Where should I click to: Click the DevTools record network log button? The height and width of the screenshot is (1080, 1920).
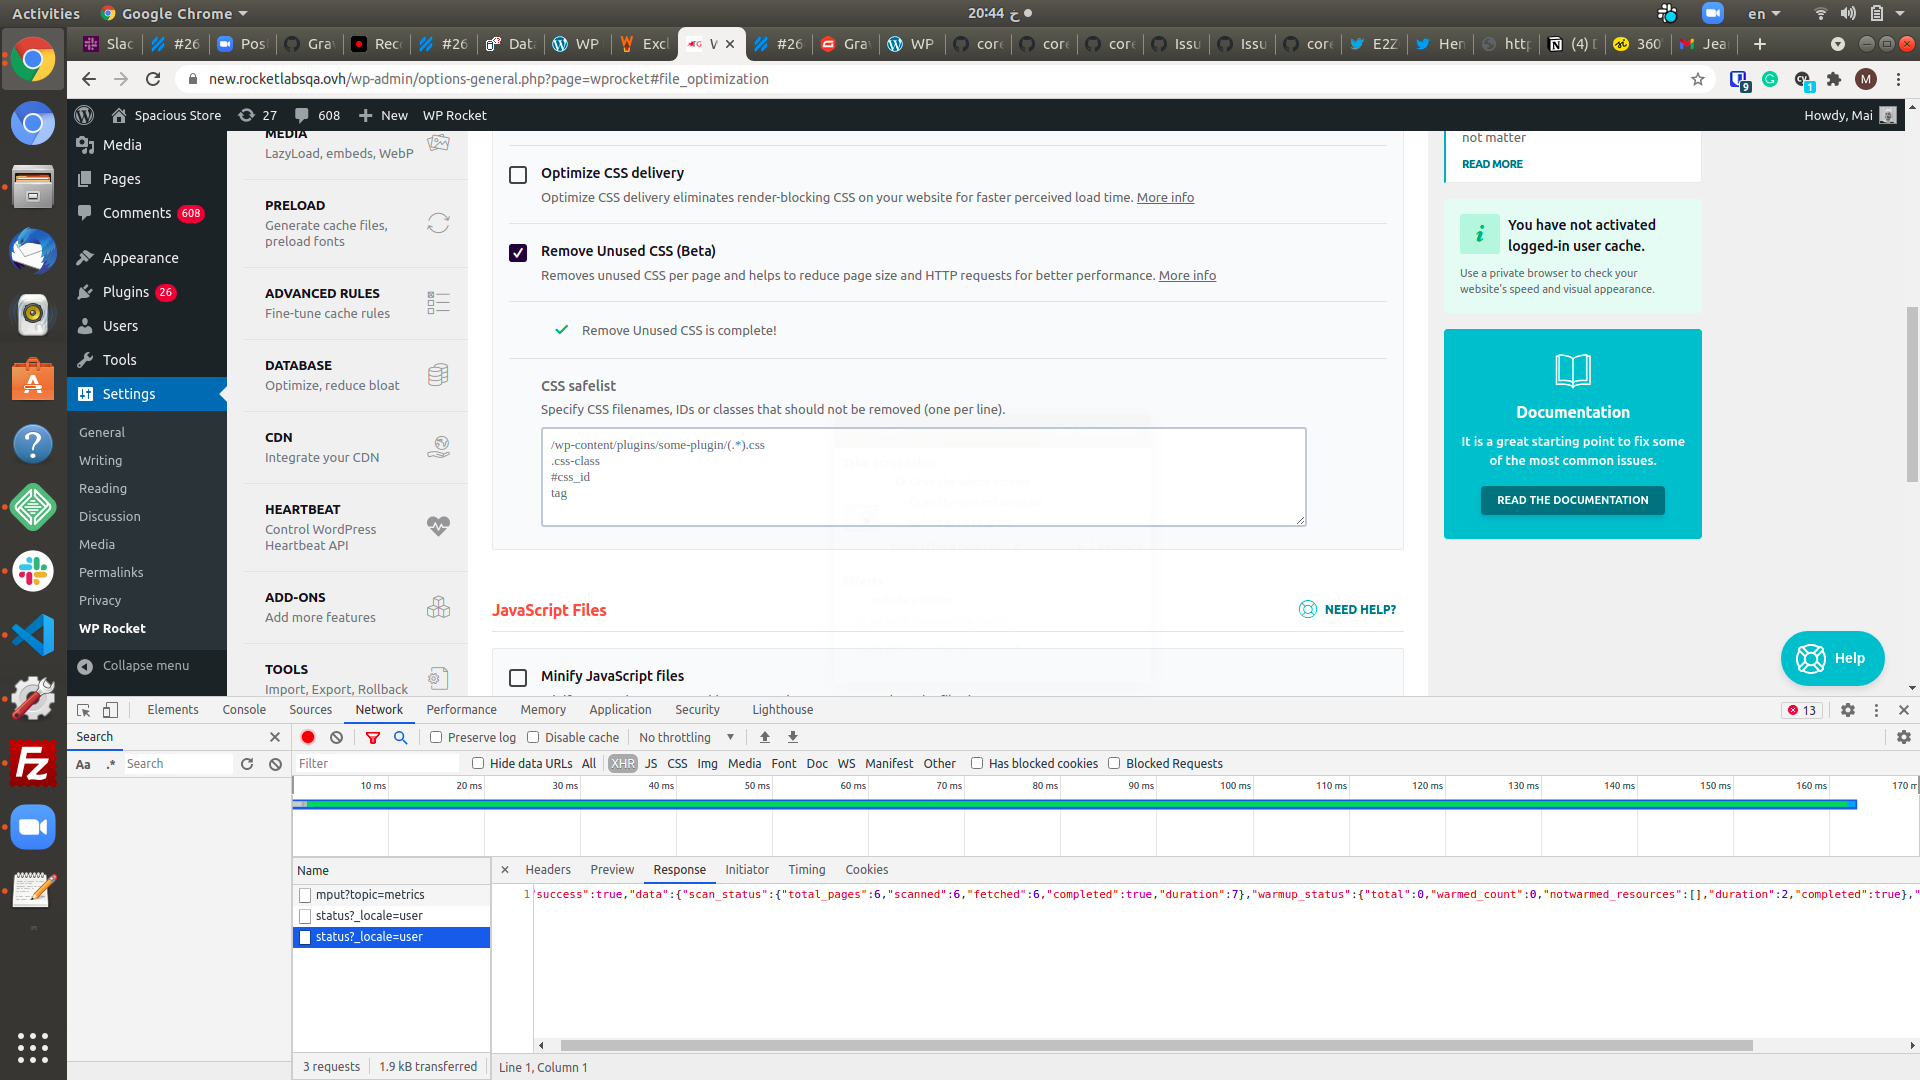(x=308, y=737)
